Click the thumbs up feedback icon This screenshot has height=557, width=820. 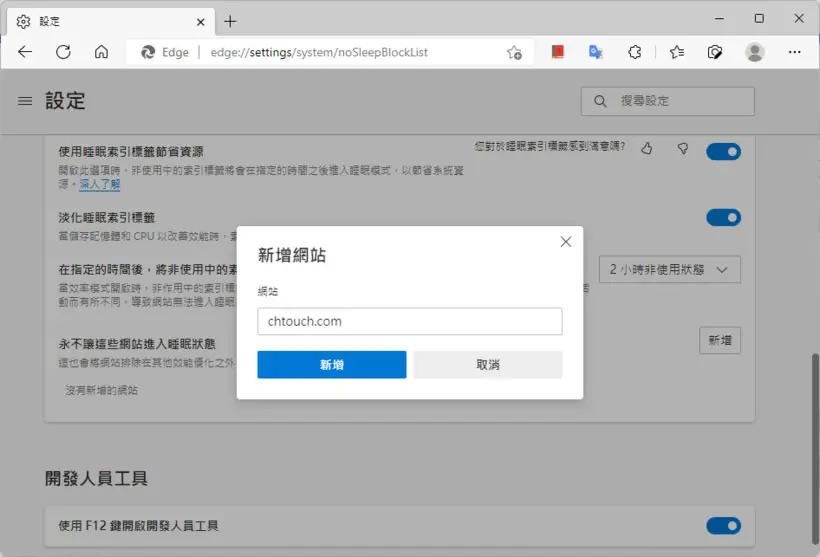[647, 149]
